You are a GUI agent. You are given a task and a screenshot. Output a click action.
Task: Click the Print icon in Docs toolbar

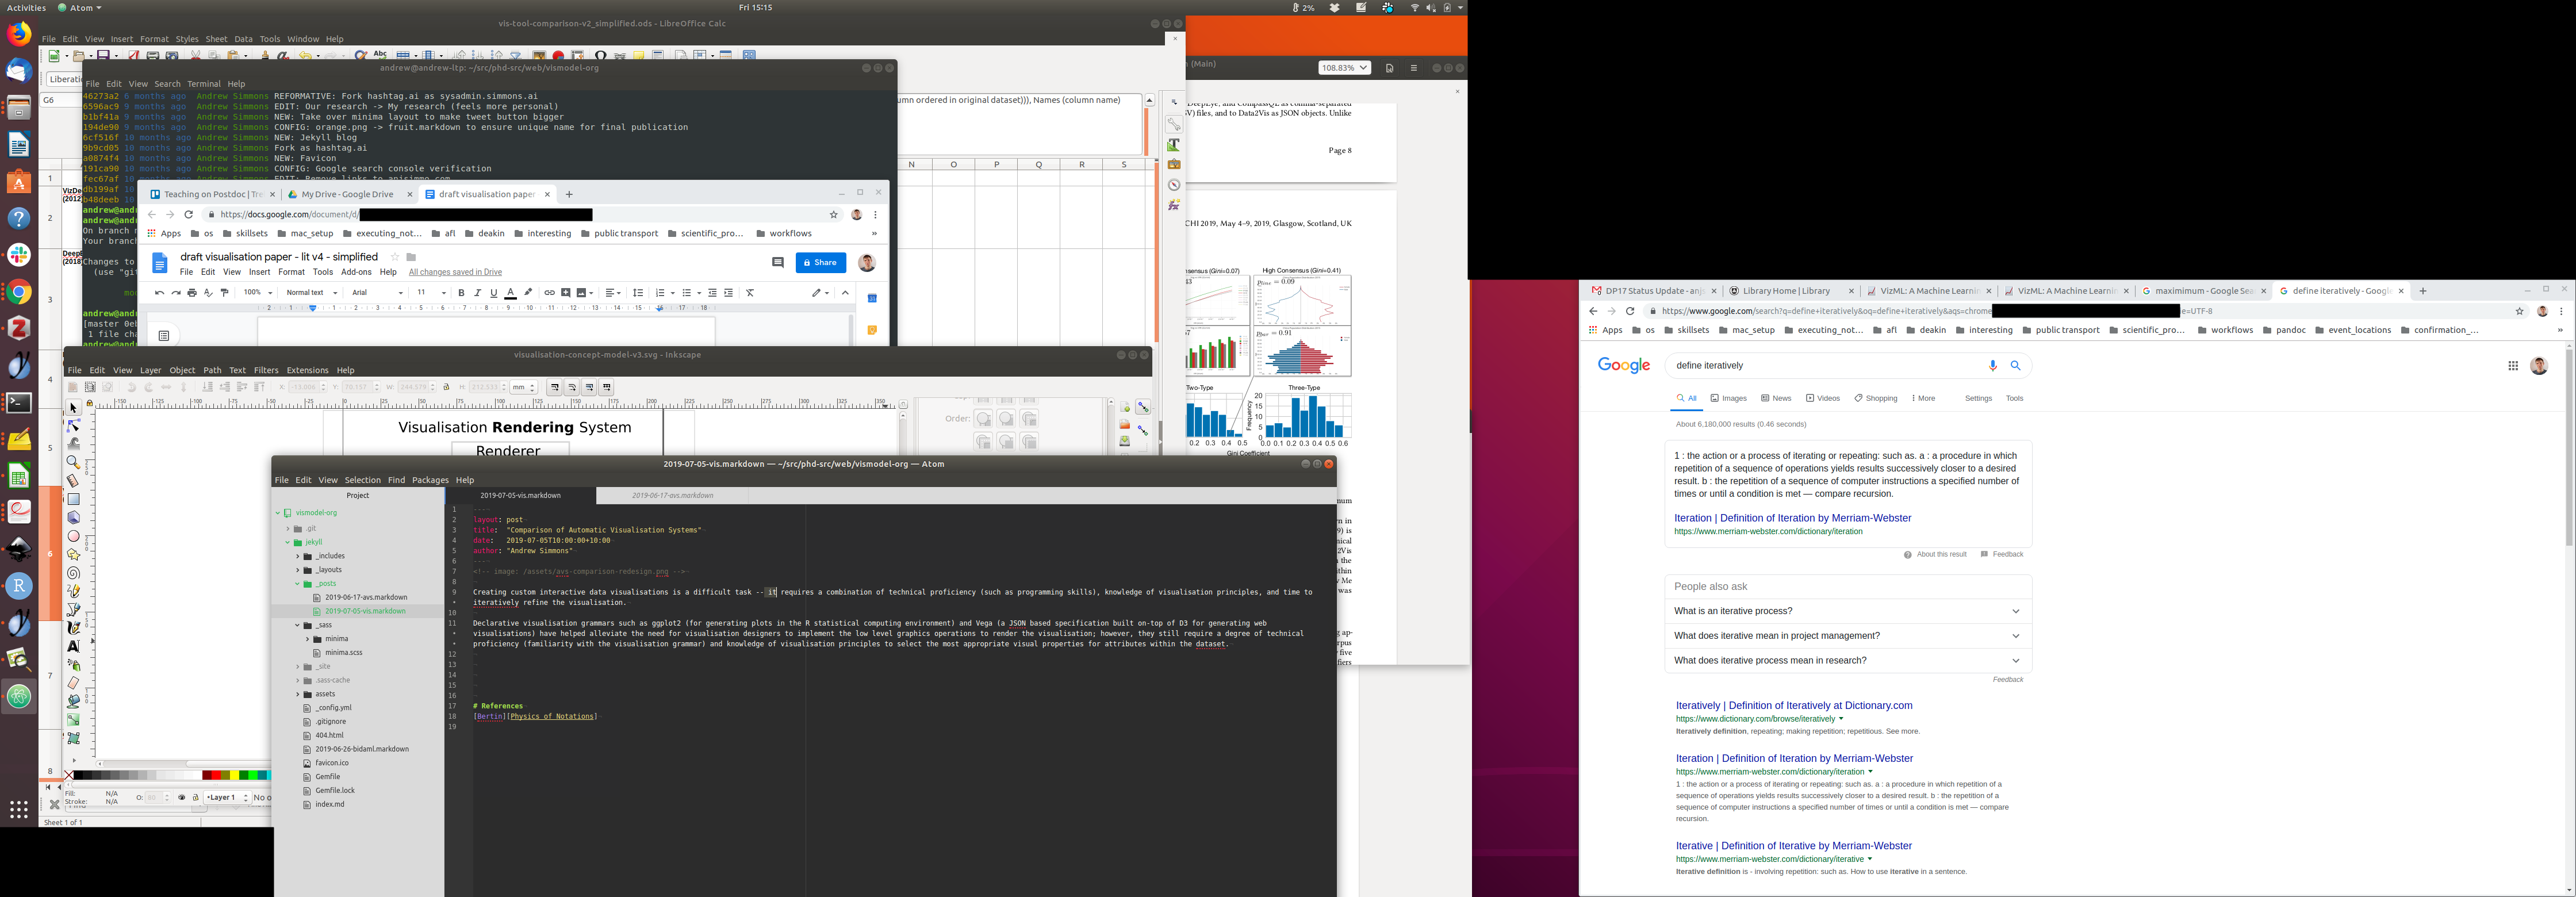pos(192,293)
